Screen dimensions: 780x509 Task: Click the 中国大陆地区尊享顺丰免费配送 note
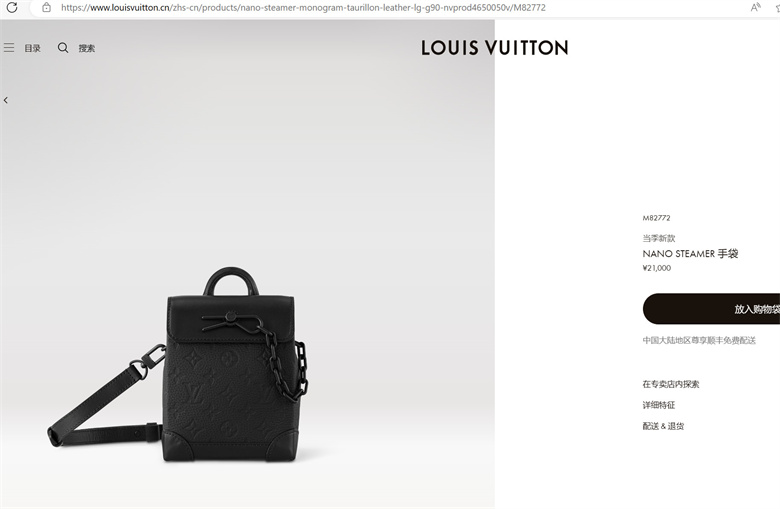[699, 340]
